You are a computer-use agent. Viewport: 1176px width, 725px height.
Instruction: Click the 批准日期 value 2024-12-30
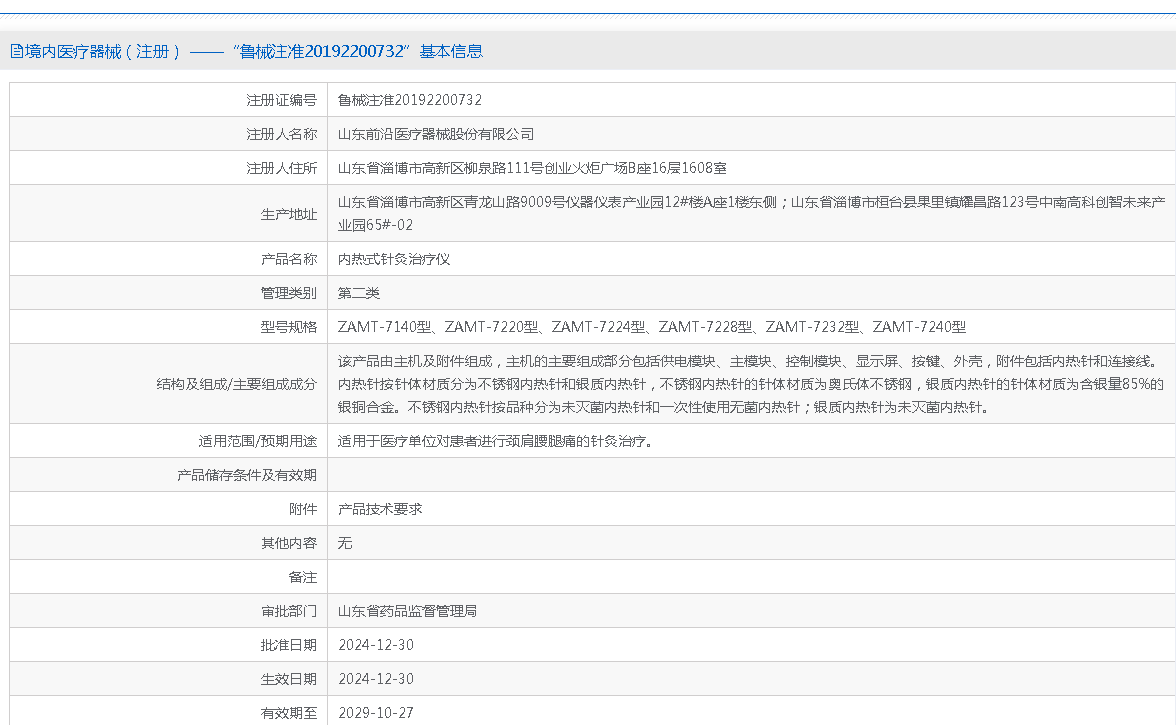tap(376, 645)
